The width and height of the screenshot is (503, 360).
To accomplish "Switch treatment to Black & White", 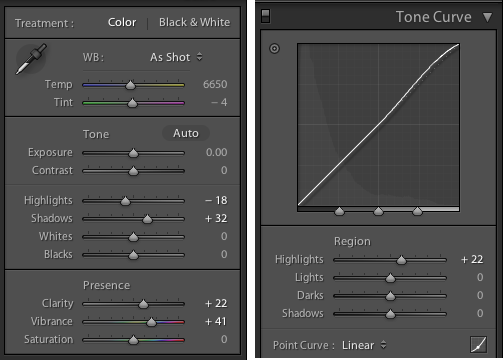I will tap(194, 22).
